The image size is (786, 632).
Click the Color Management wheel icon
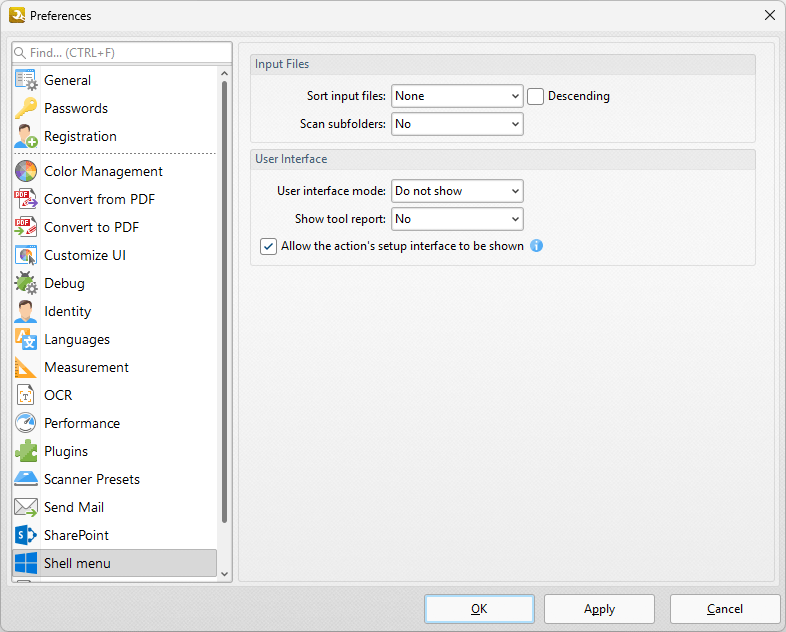pyautogui.click(x=26, y=171)
